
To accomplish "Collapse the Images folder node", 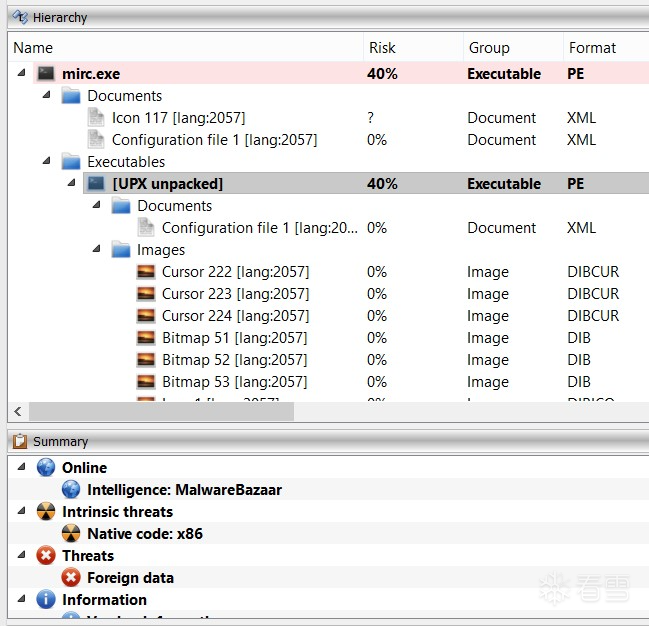I will pos(96,249).
